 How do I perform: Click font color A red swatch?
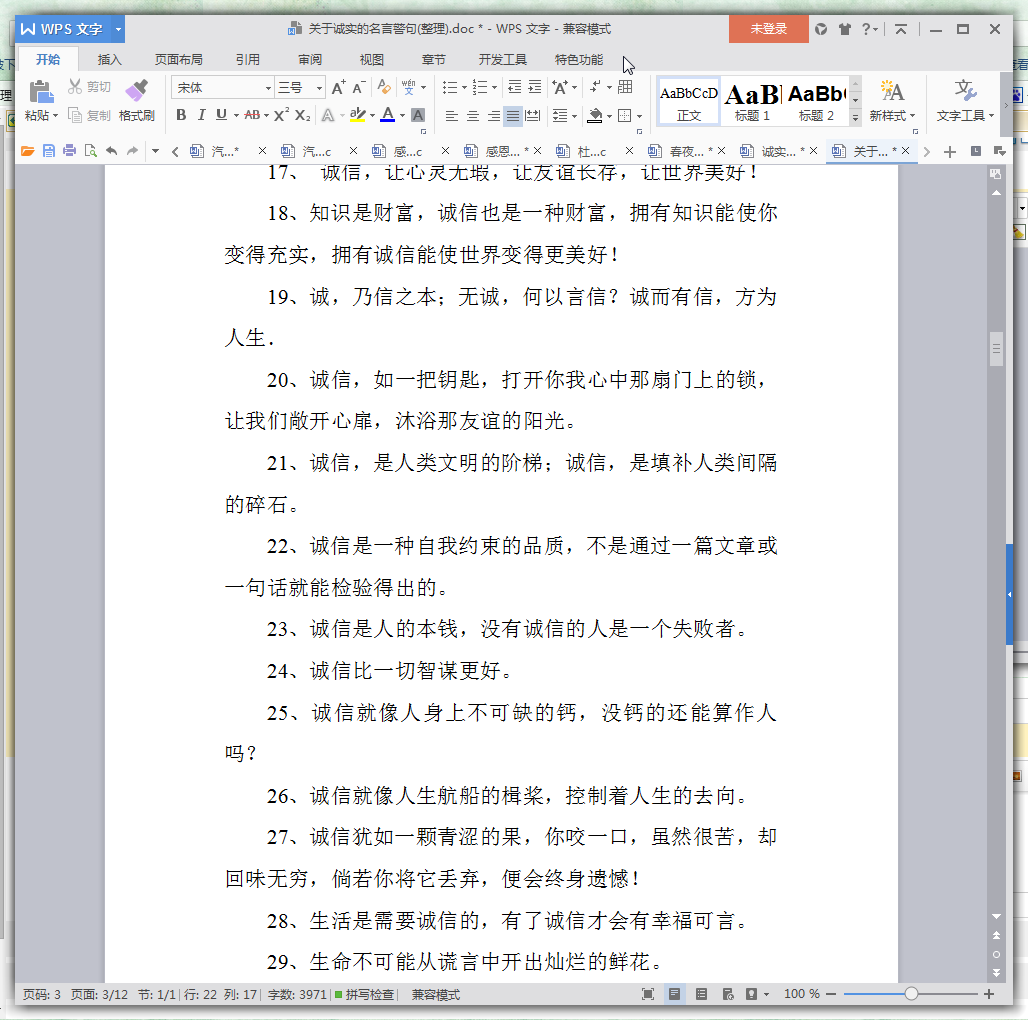(387, 115)
